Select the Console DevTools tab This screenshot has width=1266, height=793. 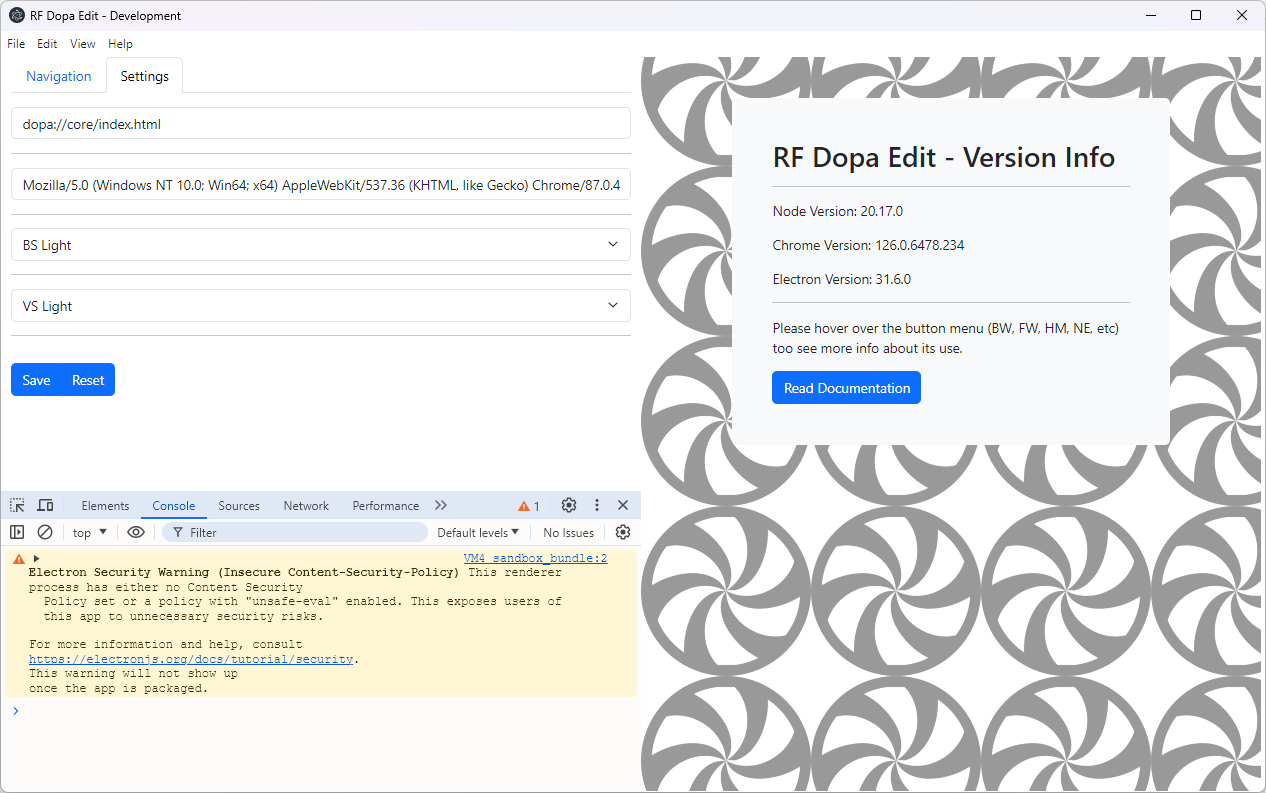pos(174,506)
